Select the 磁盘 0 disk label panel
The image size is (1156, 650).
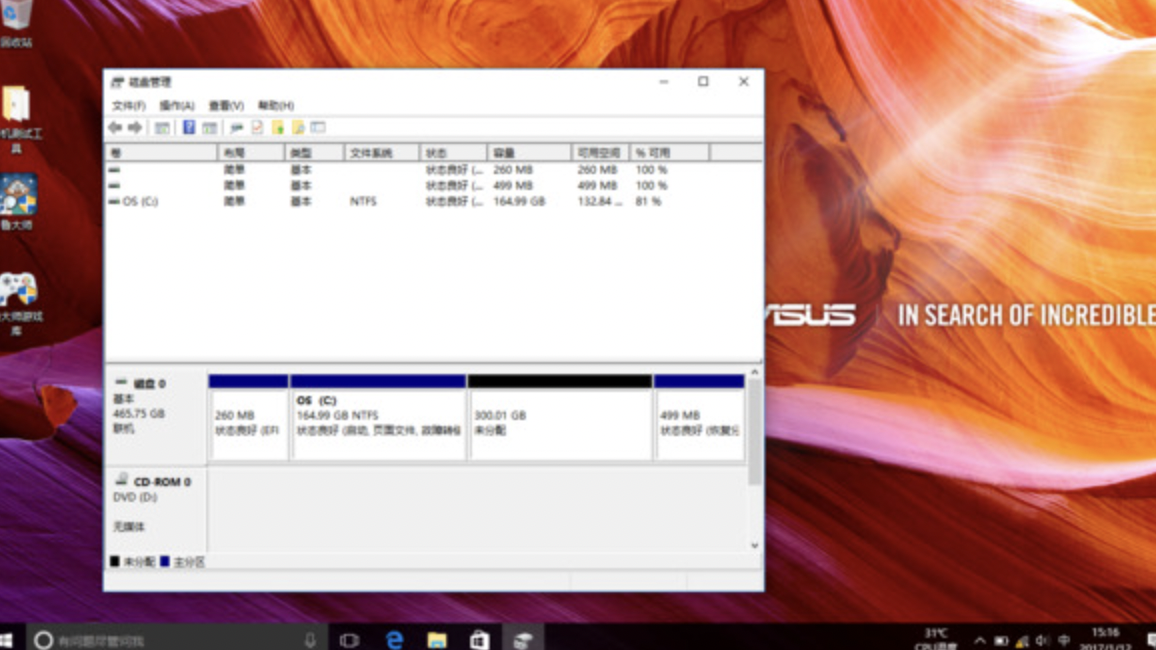tap(156, 416)
